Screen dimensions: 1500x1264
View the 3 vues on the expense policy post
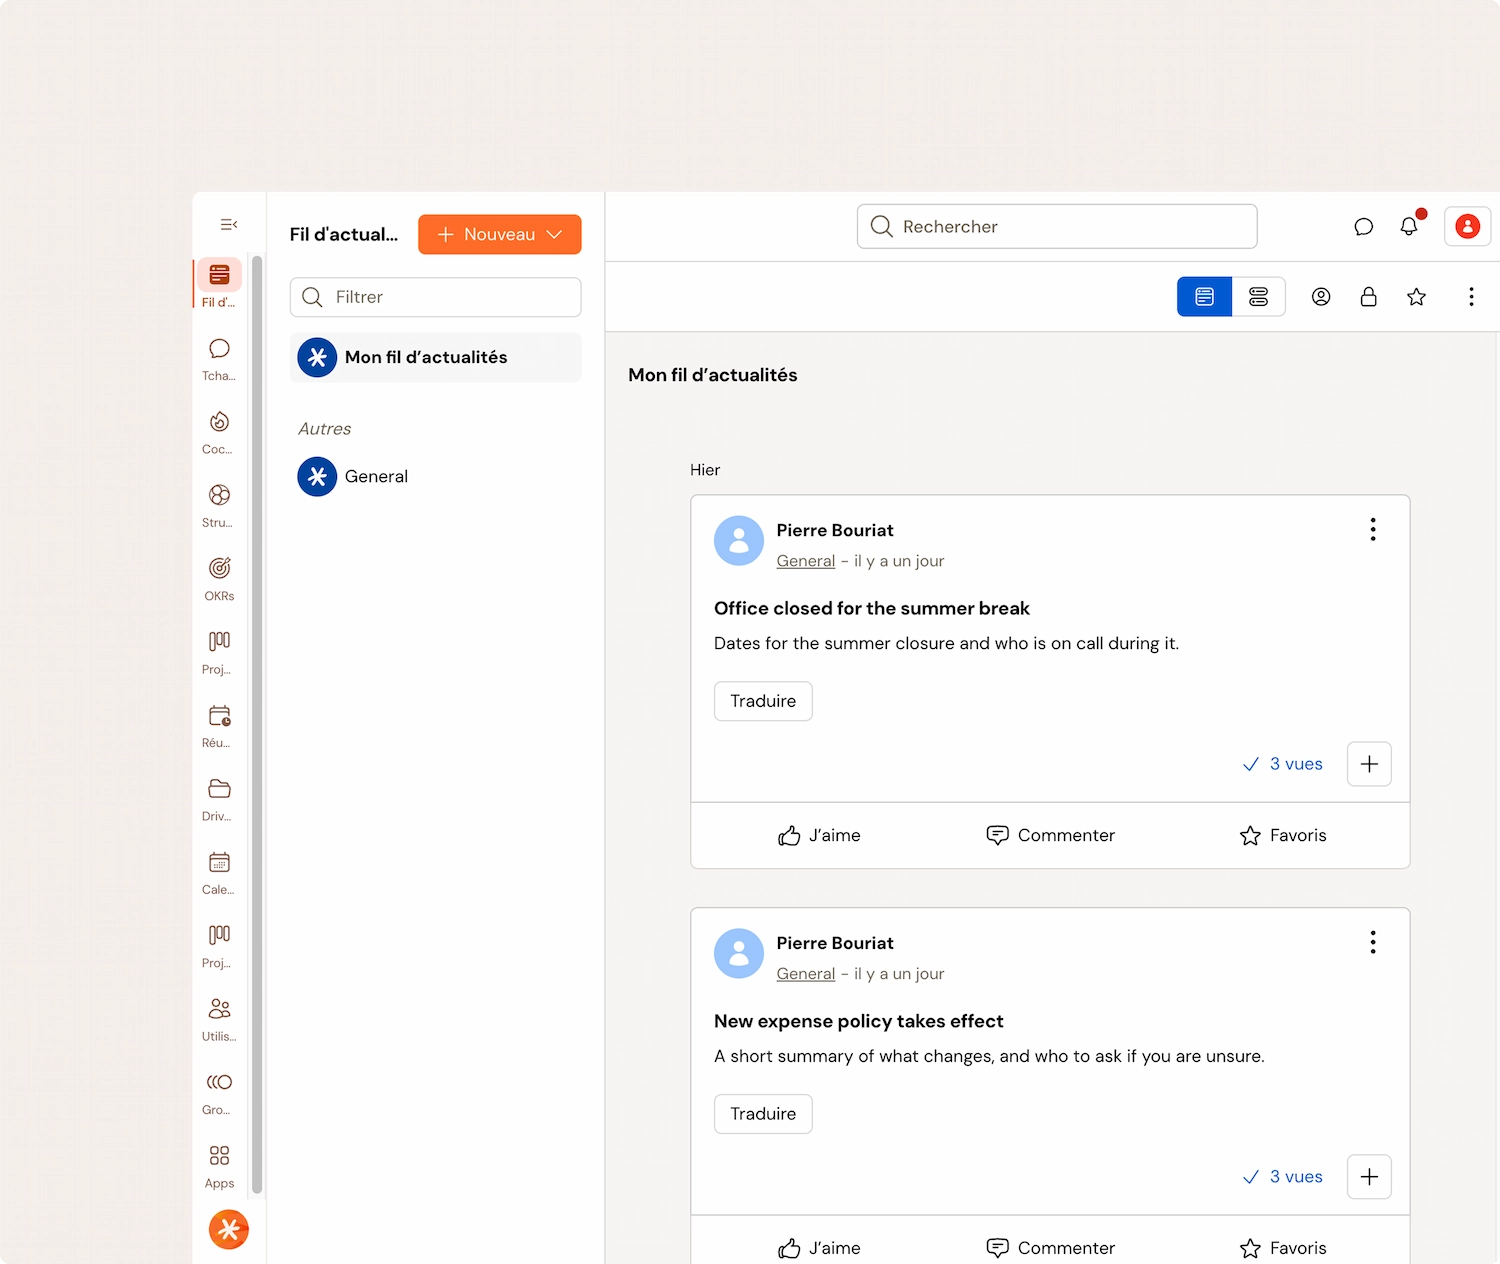[x=1283, y=1177]
